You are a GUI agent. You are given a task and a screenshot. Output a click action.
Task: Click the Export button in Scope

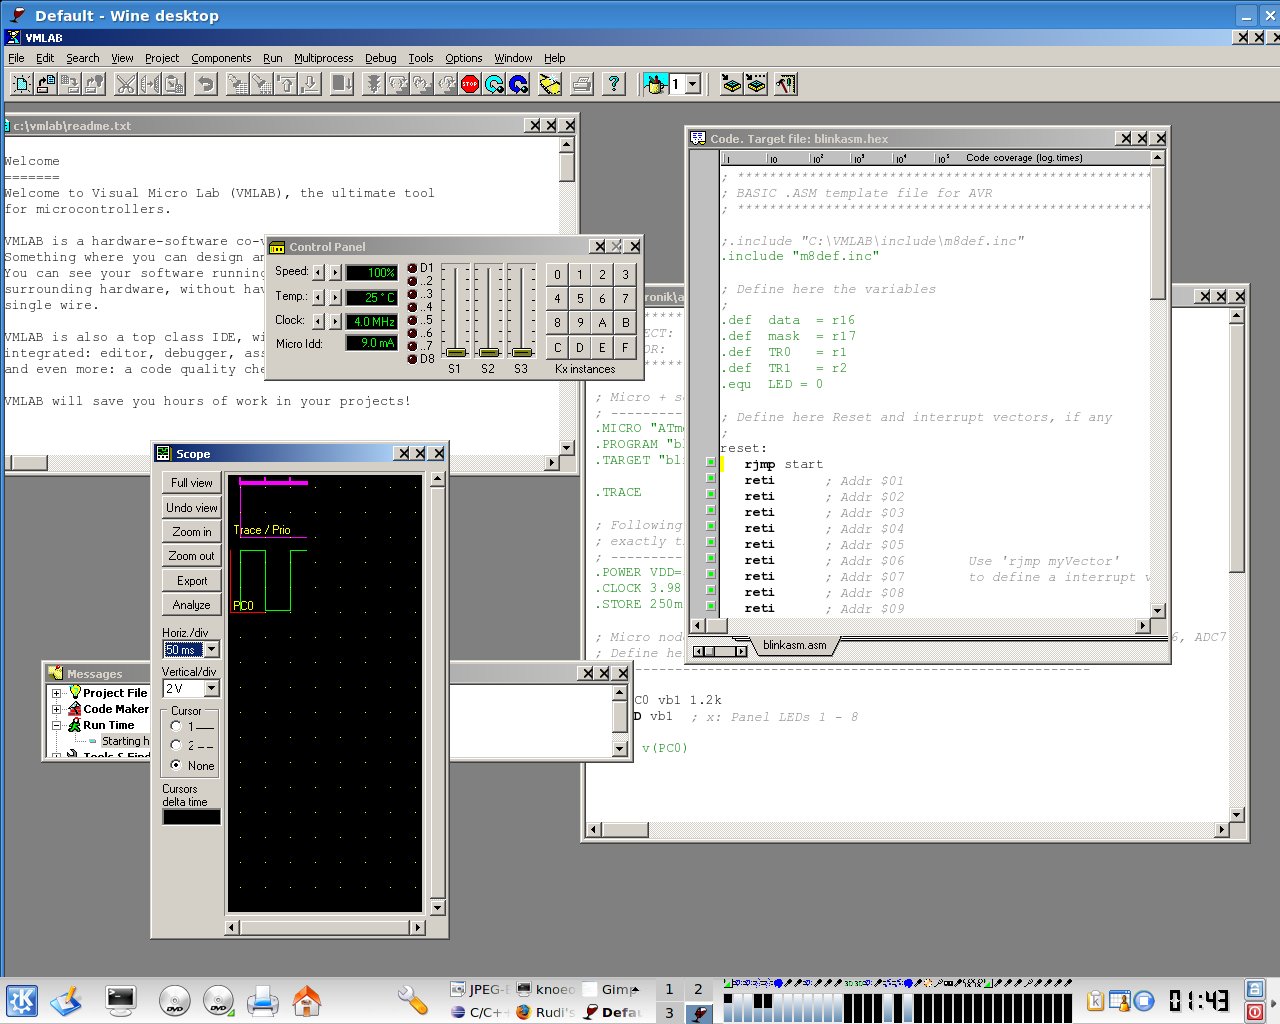point(191,580)
